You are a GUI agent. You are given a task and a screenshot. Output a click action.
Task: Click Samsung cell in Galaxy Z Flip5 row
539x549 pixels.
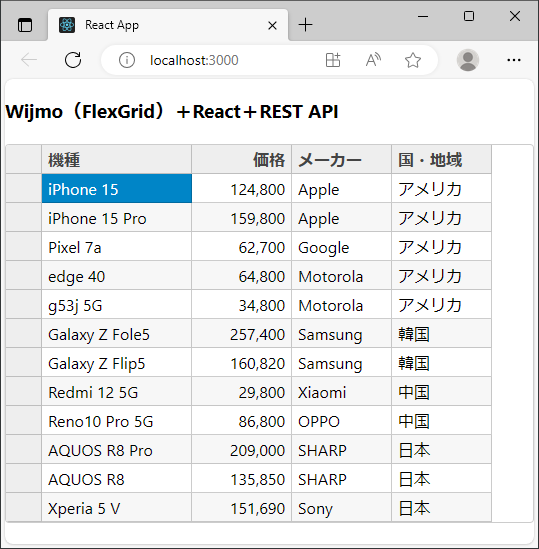(341, 363)
